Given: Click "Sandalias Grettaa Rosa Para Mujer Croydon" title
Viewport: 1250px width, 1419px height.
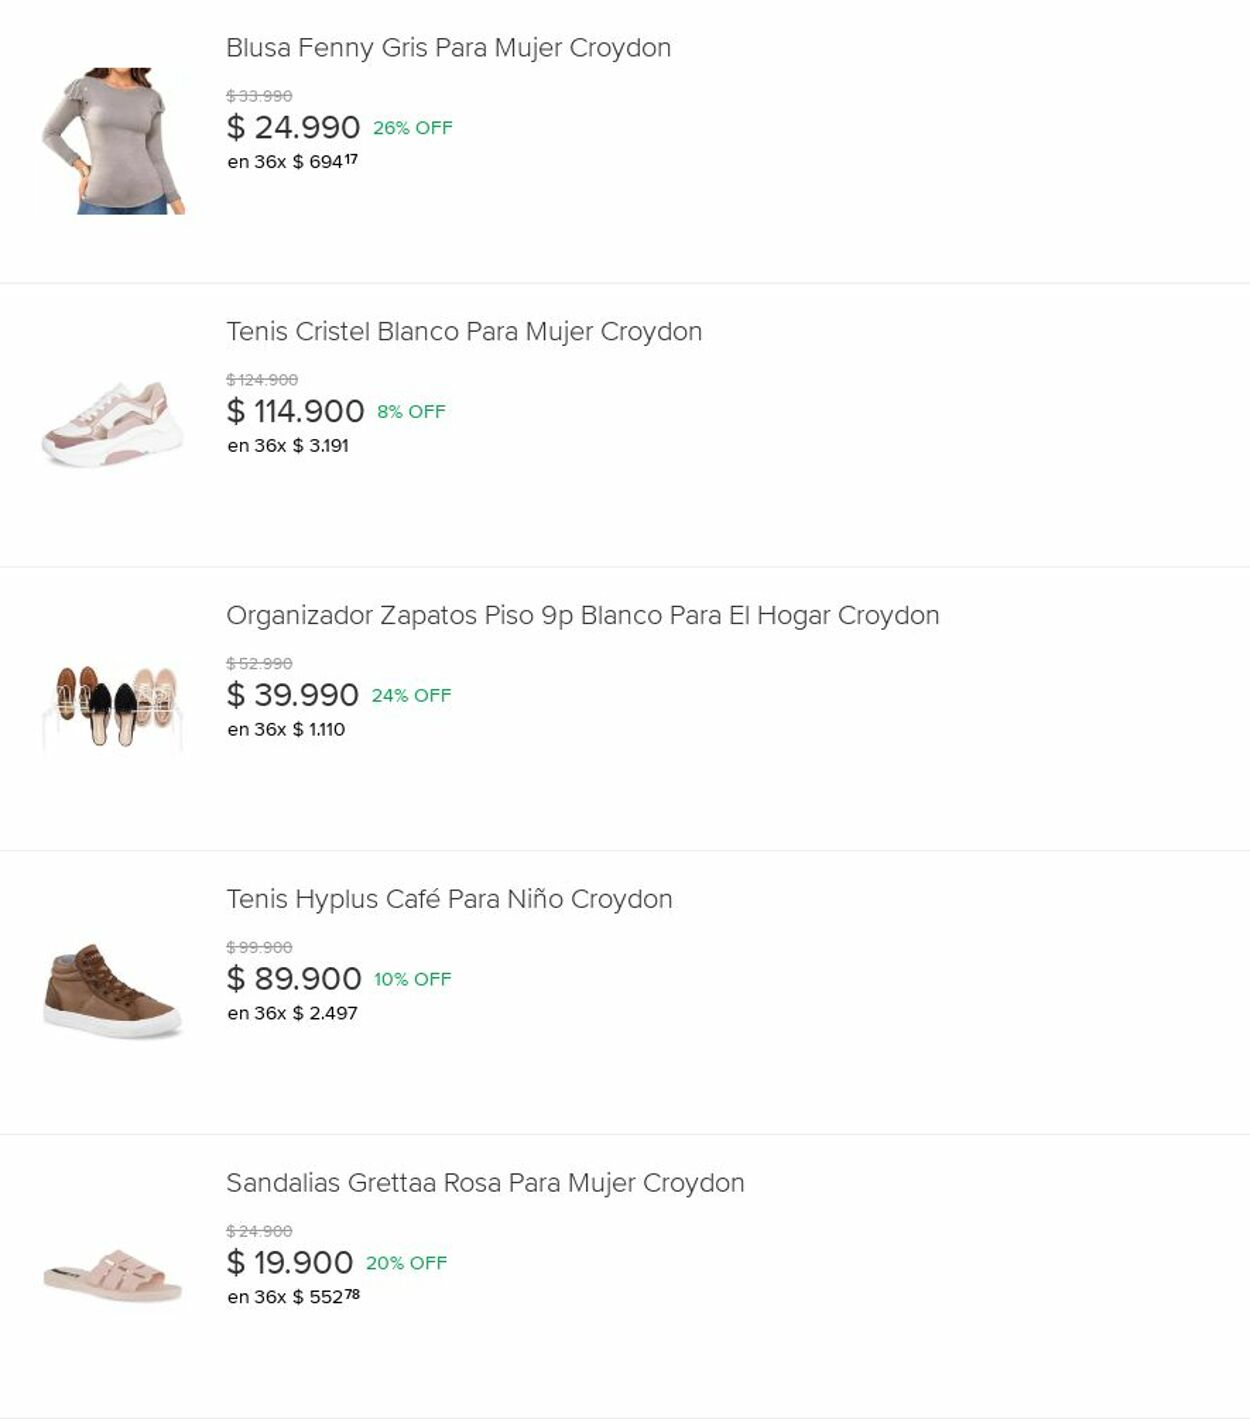Looking at the screenshot, I should (485, 1184).
